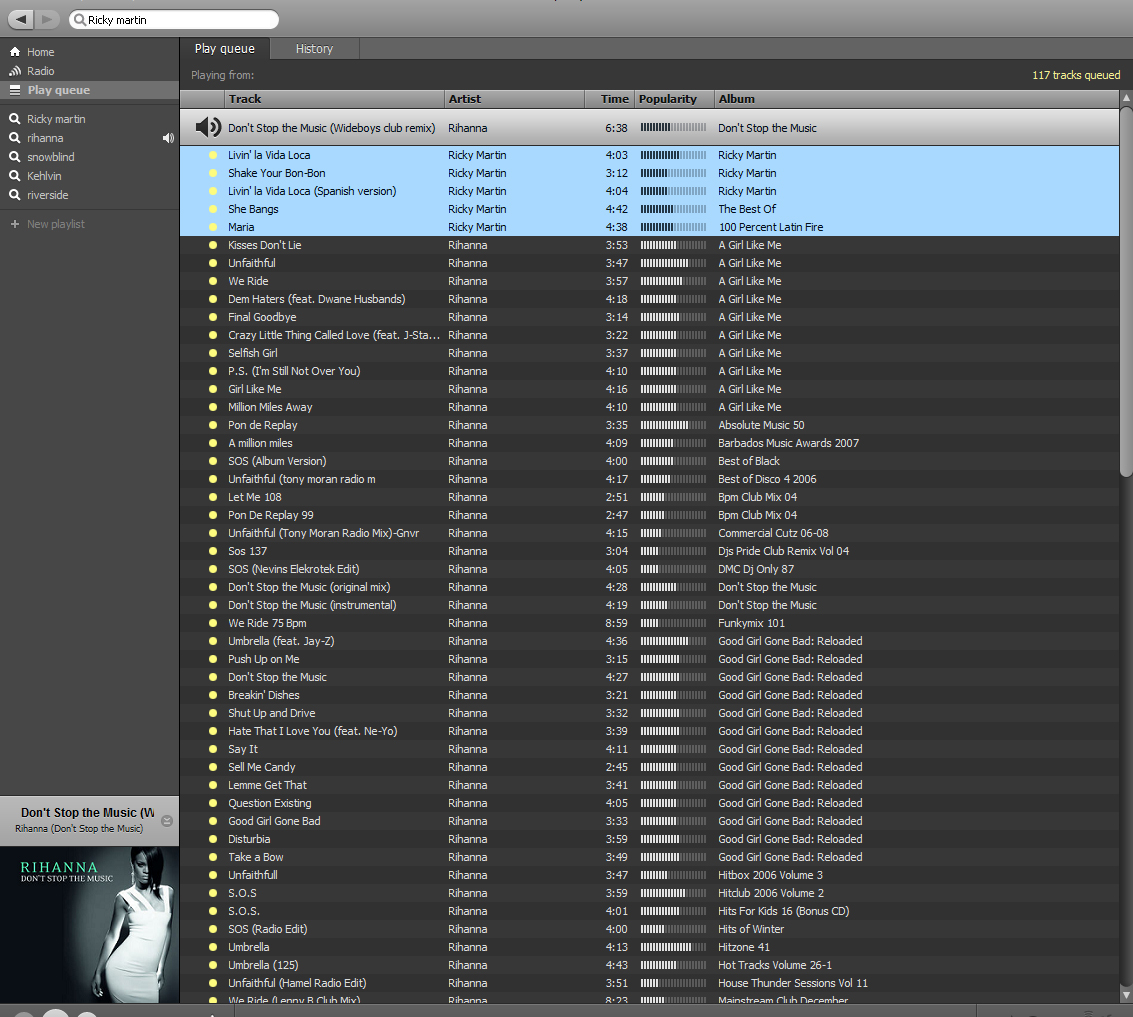1133x1017 pixels.
Task: Click the search icon beside 'riverside'
Action: 14,194
